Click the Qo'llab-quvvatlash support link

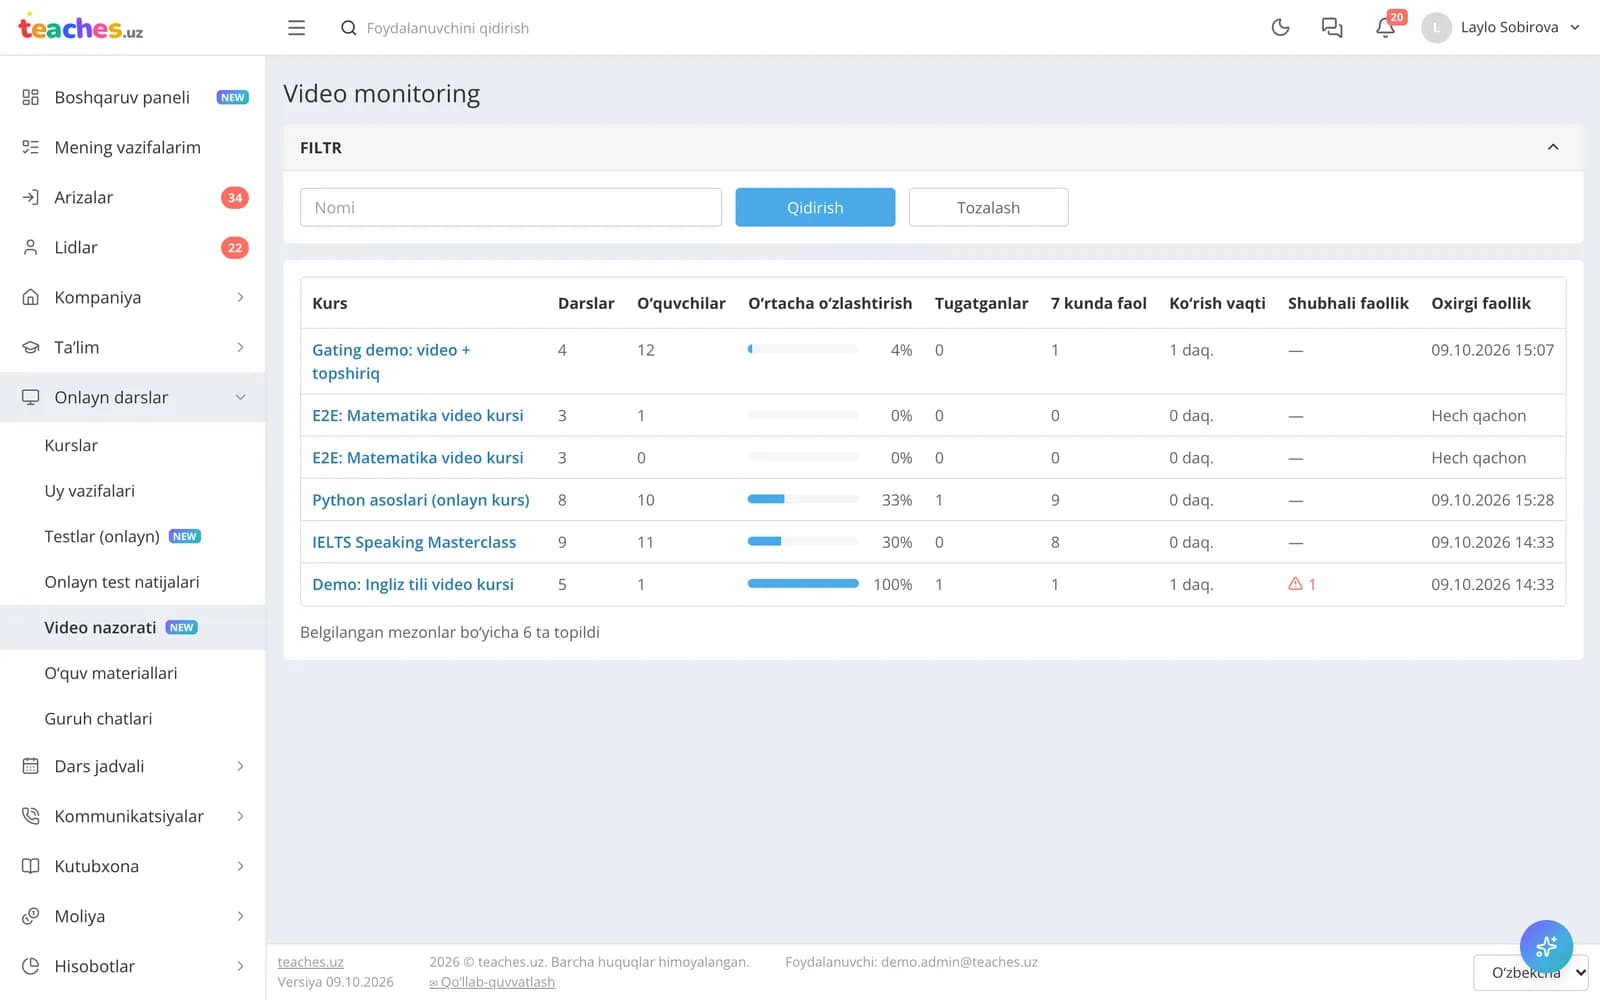click(x=492, y=982)
